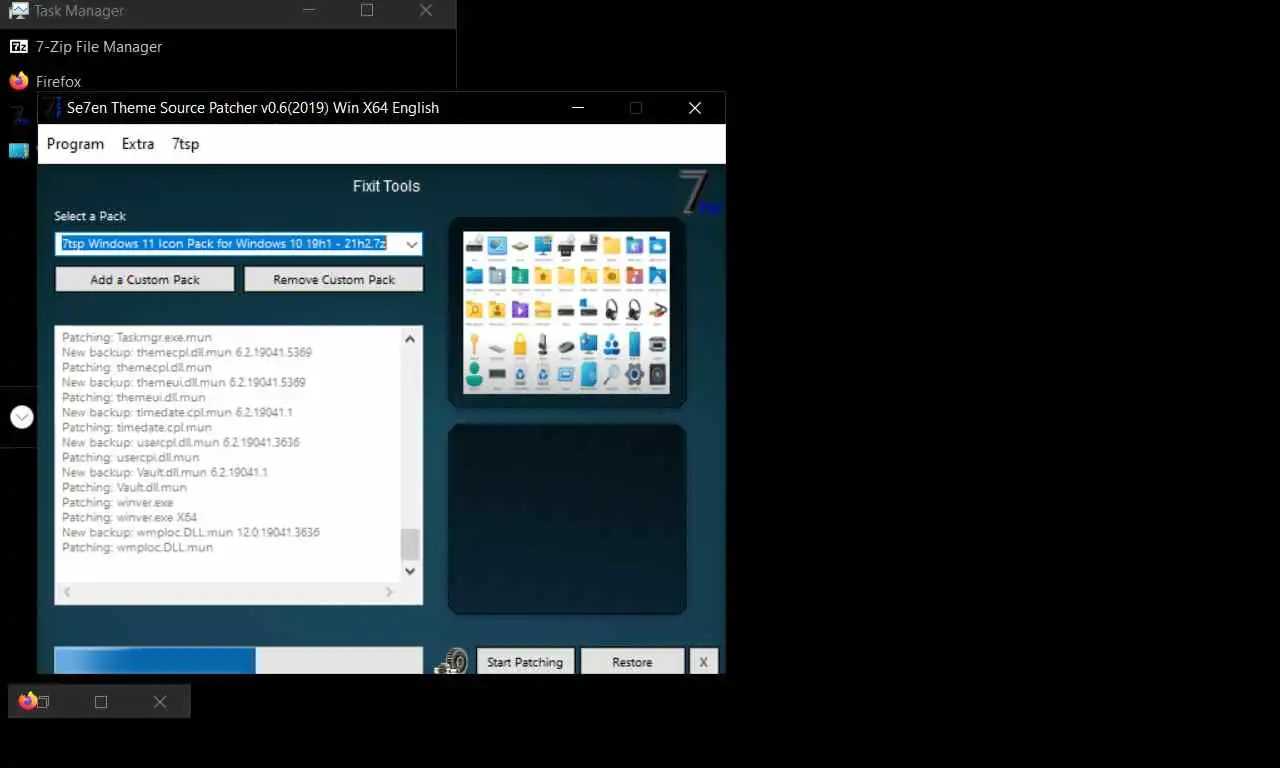
Task: Click Remove Custom Pack button
Action: [334, 280]
